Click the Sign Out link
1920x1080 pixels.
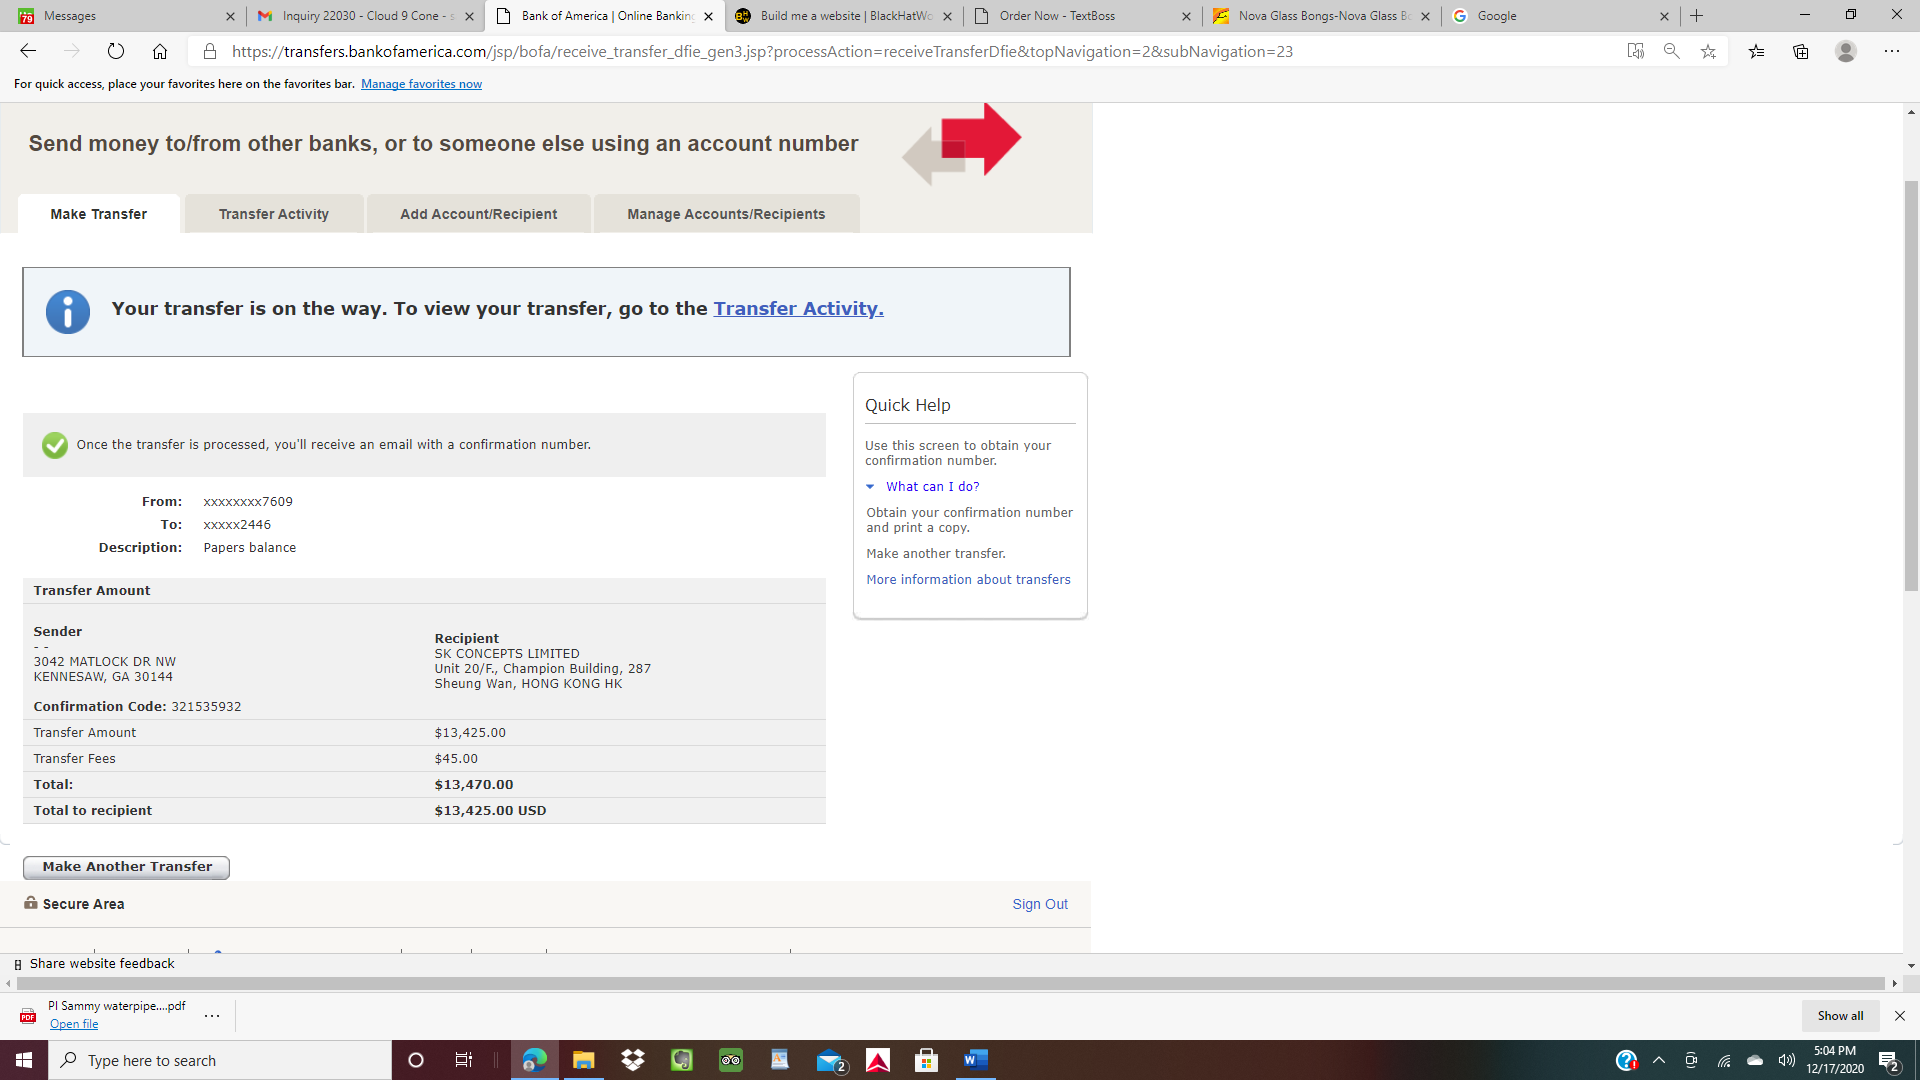tap(1040, 904)
